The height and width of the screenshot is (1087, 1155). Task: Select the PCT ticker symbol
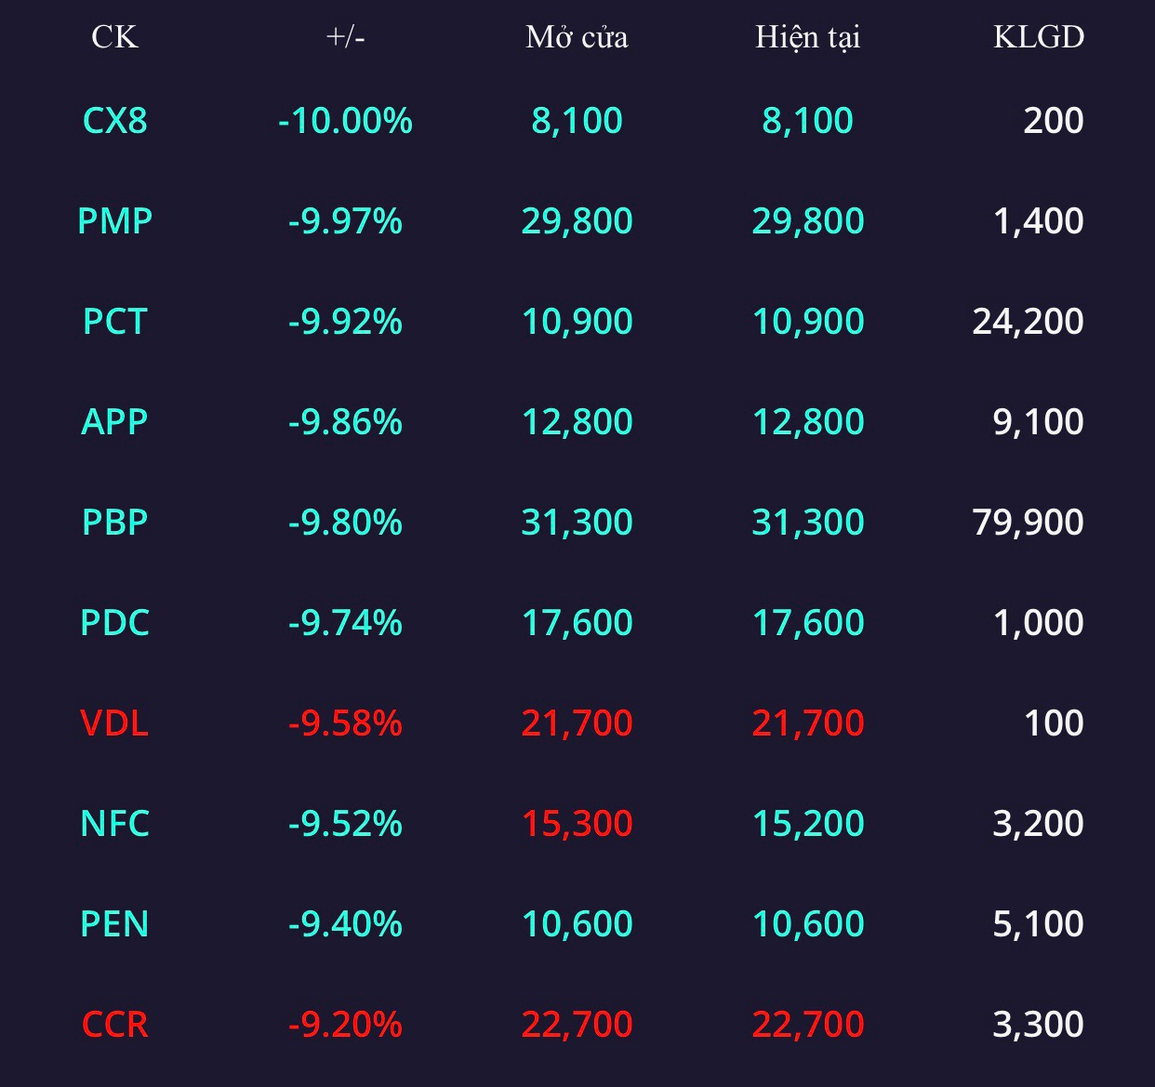point(115,321)
